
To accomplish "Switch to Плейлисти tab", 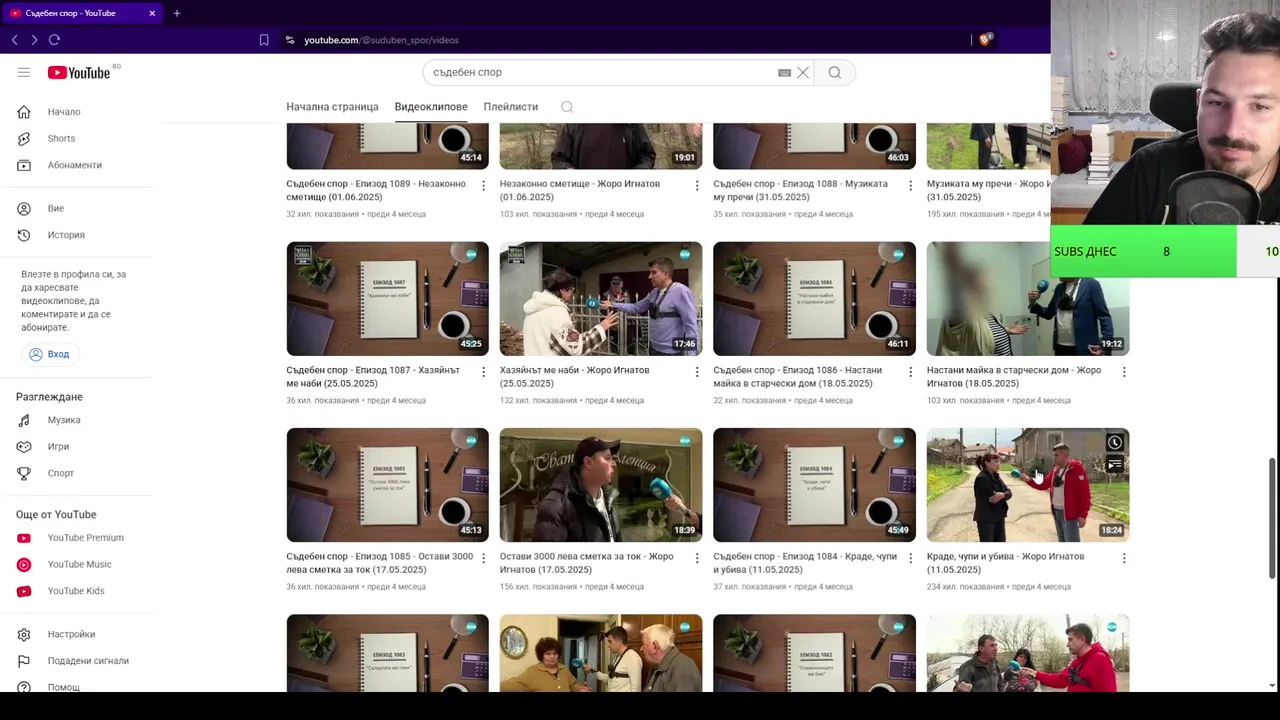I will pyautogui.click(x=511, y=107).
